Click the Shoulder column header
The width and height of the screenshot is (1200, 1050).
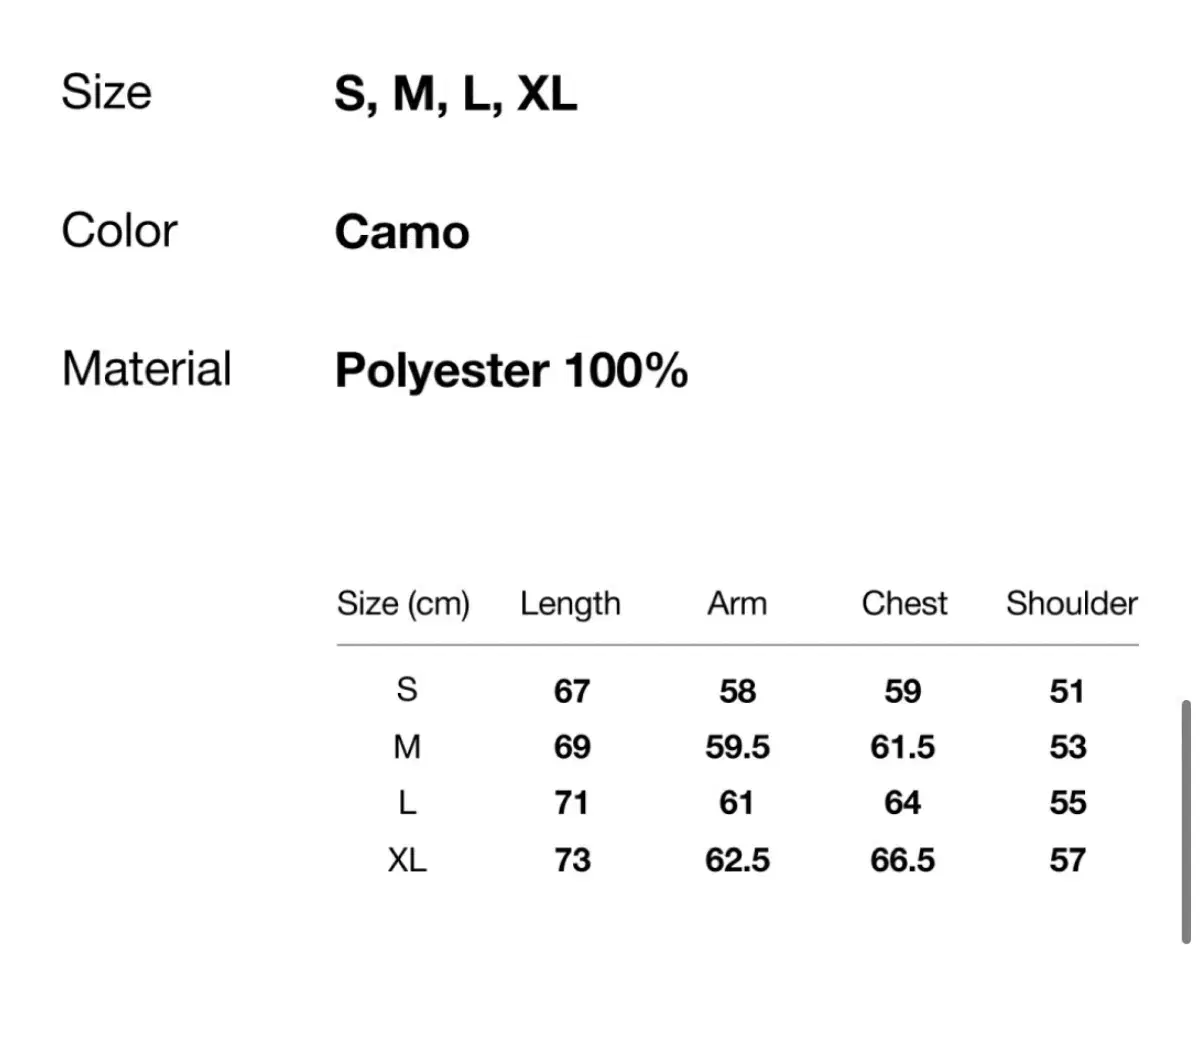[x=1071, y=603]
